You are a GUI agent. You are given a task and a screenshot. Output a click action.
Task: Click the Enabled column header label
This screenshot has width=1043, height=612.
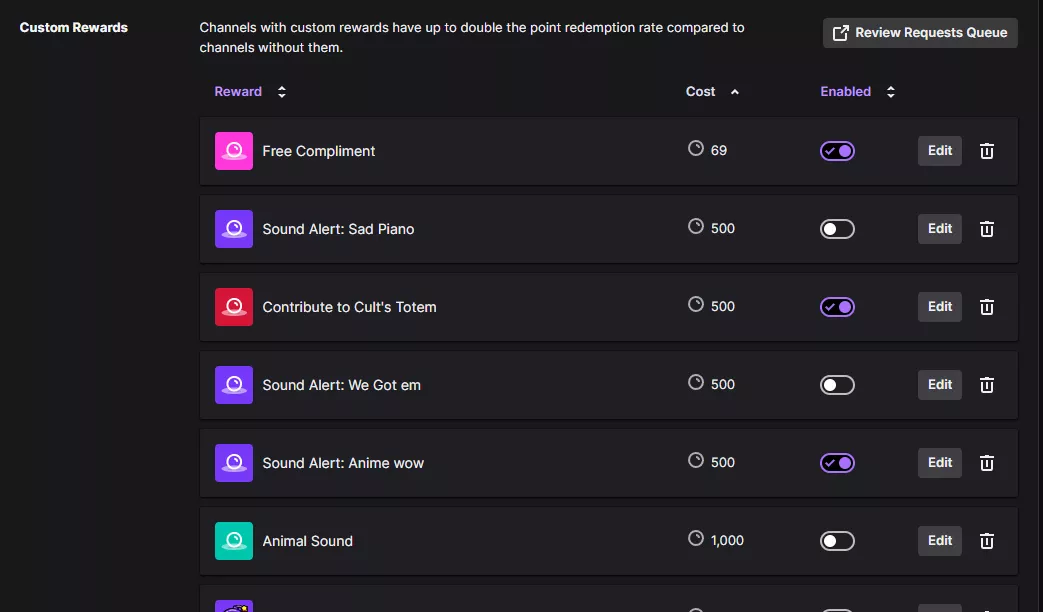845,92
